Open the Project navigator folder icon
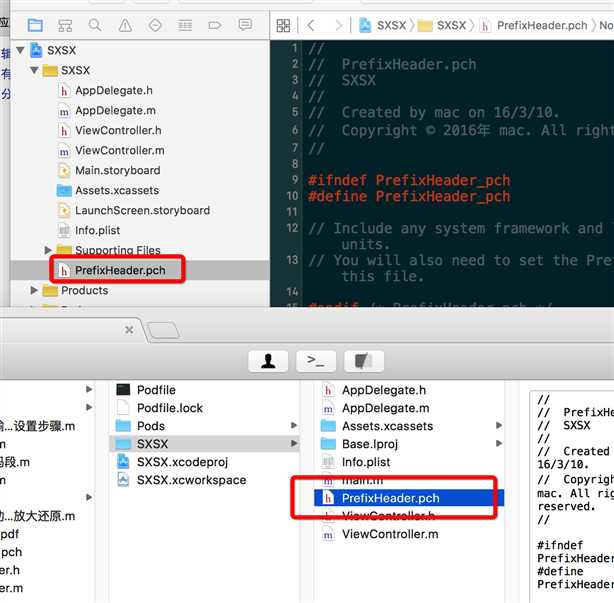The height and width of the screenshot is (603, 614). (35, 25)
